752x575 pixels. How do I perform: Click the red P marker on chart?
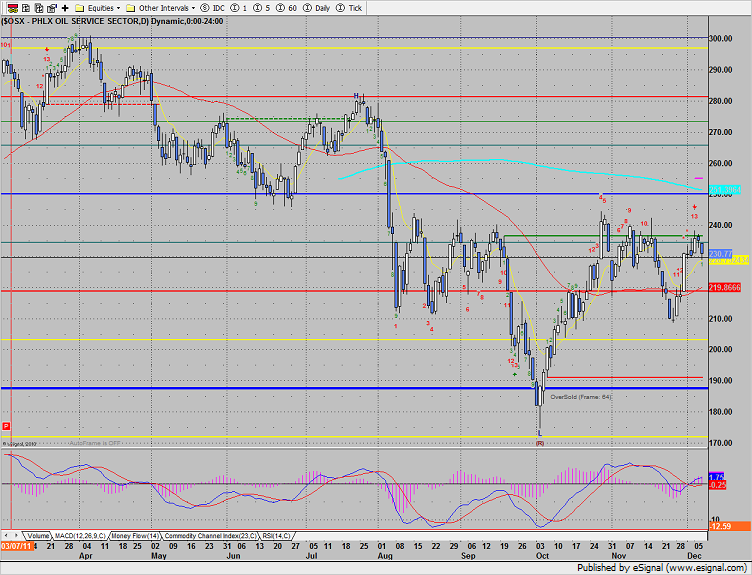(6, 426)
